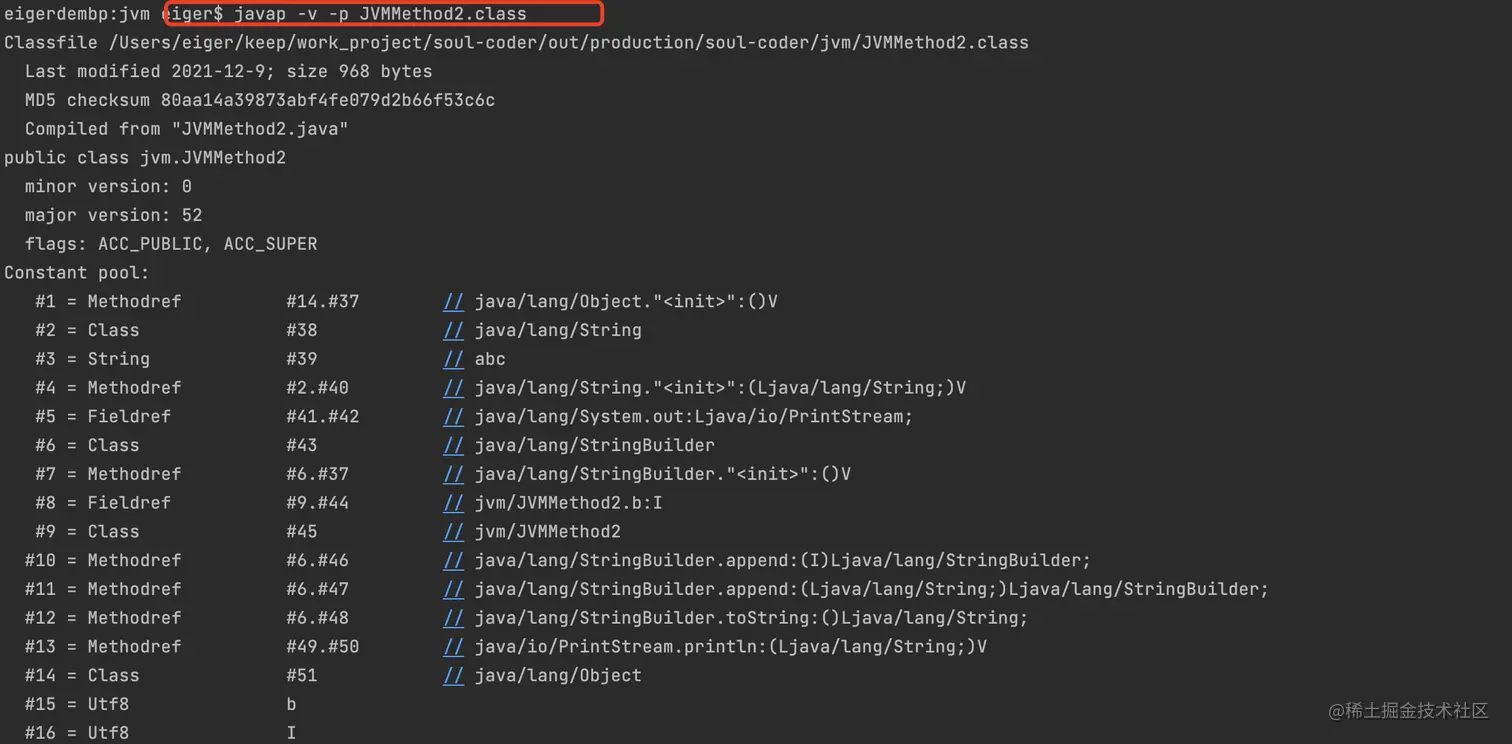Click the // link before java/lang/String class entry
This screenshot has width=1512, height=744.
click(x=454, y=330)
